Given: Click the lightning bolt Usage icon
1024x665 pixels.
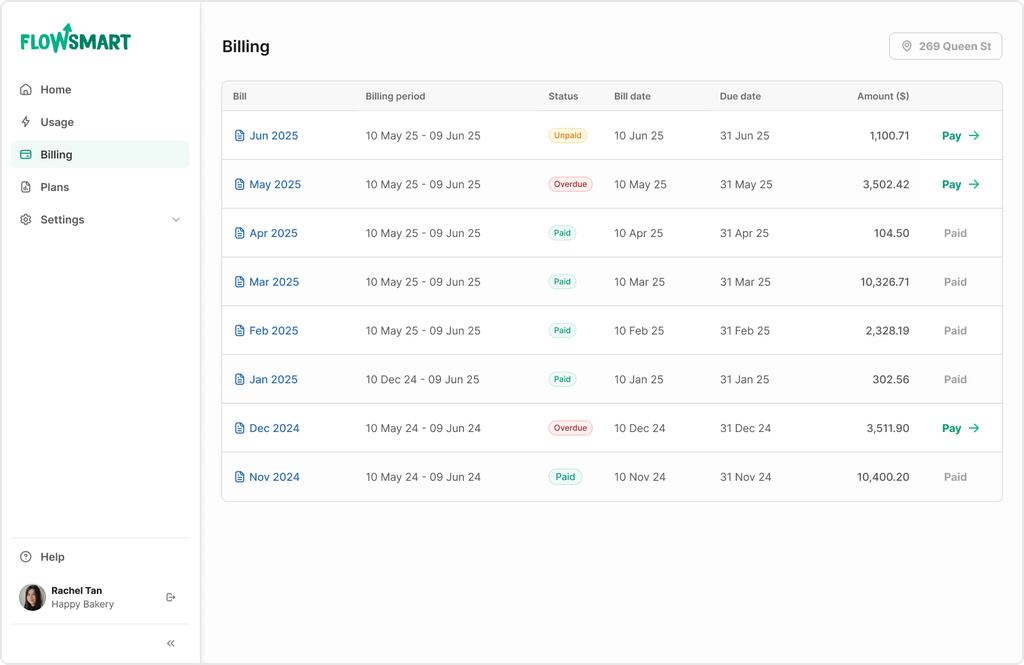Looking at the screenshot, I should point(26,122).
